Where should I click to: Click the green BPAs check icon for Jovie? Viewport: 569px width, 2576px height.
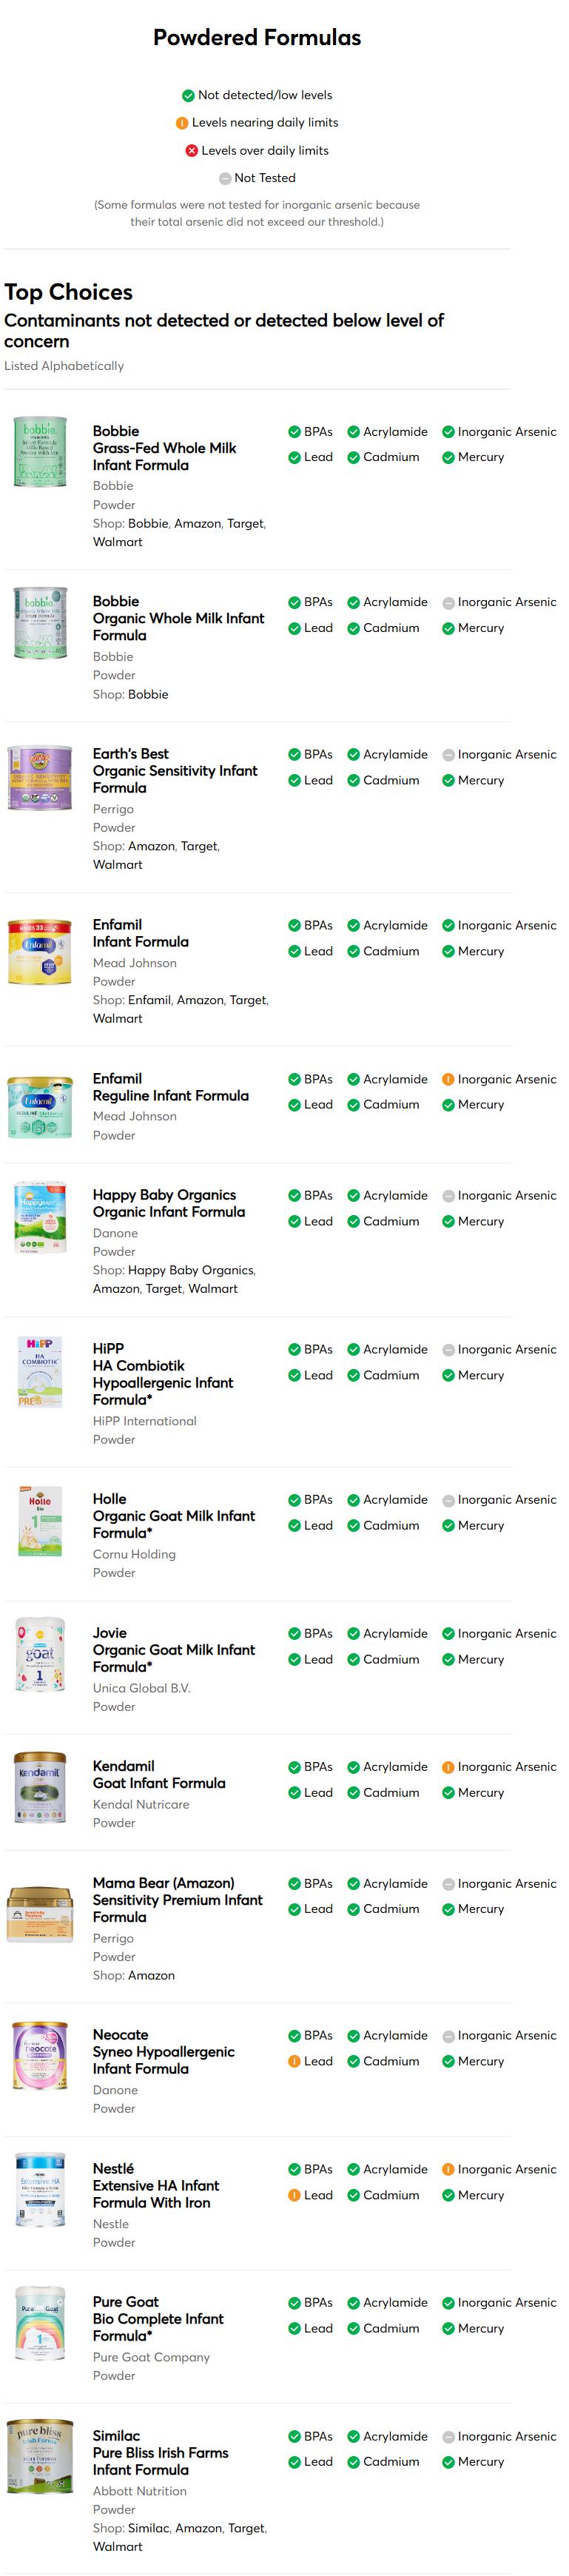[x=294, y=1634]
